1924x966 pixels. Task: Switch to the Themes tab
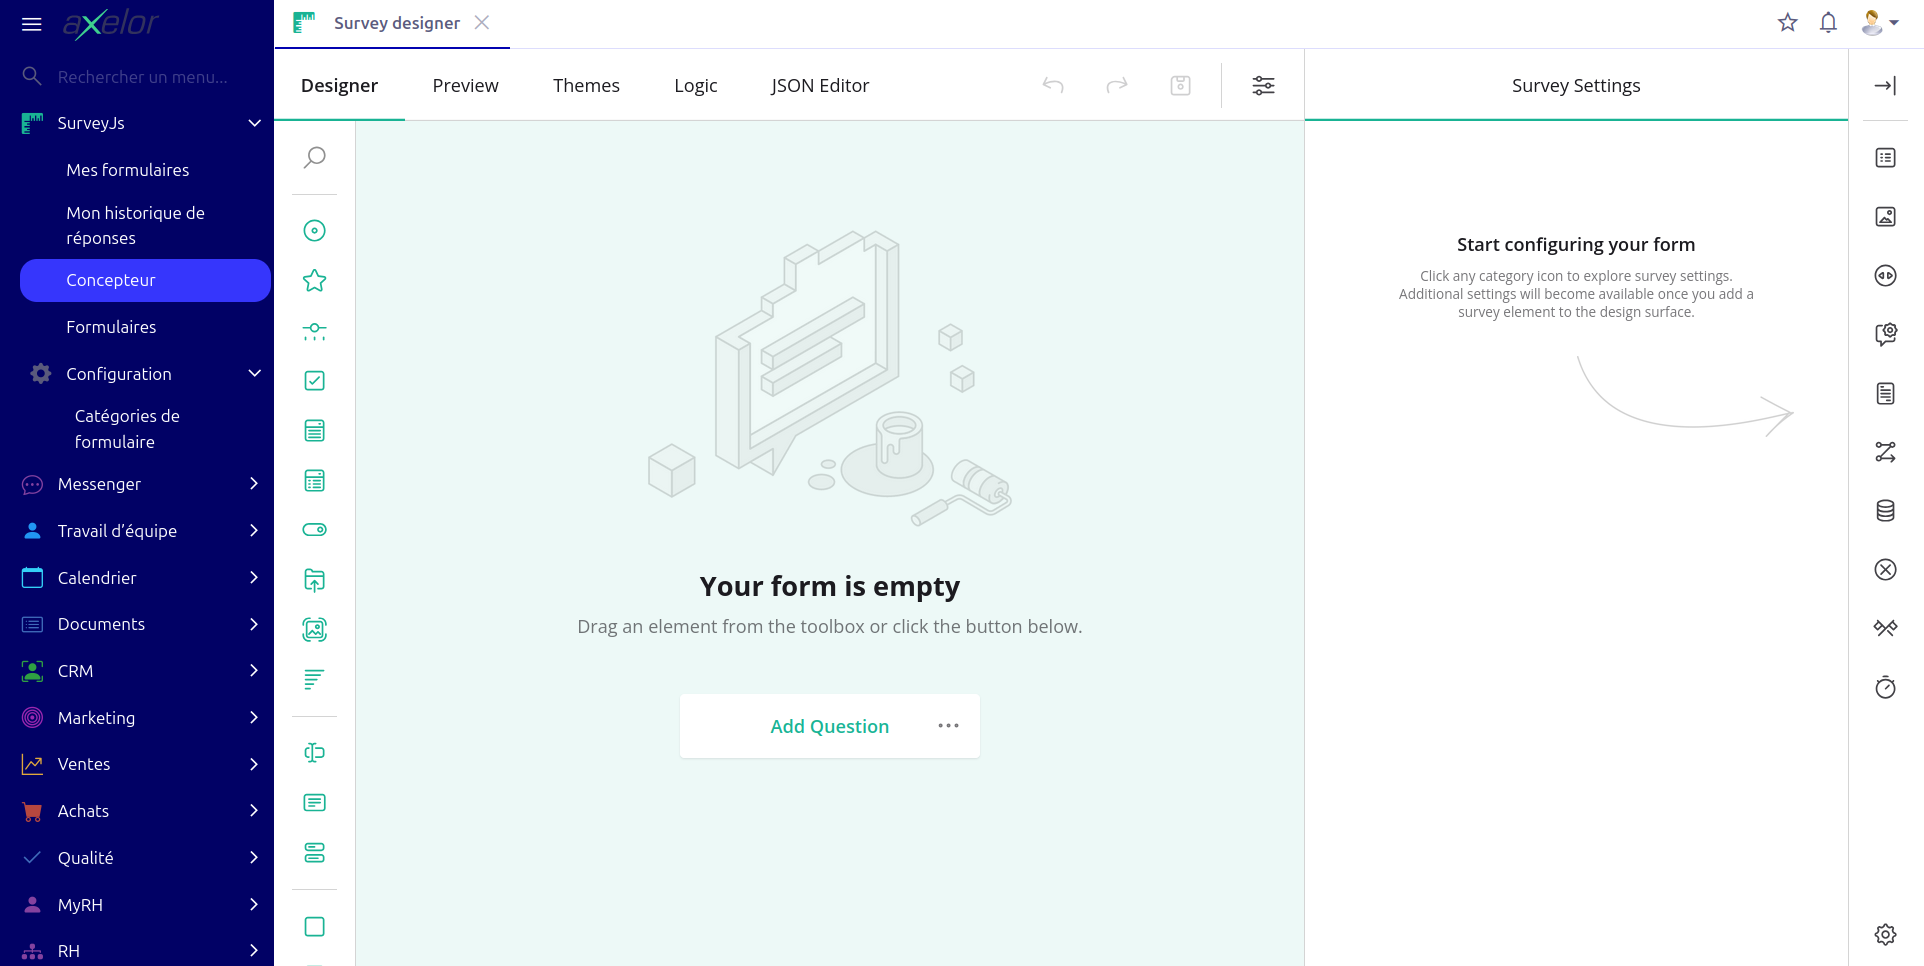tap(586, 86)
